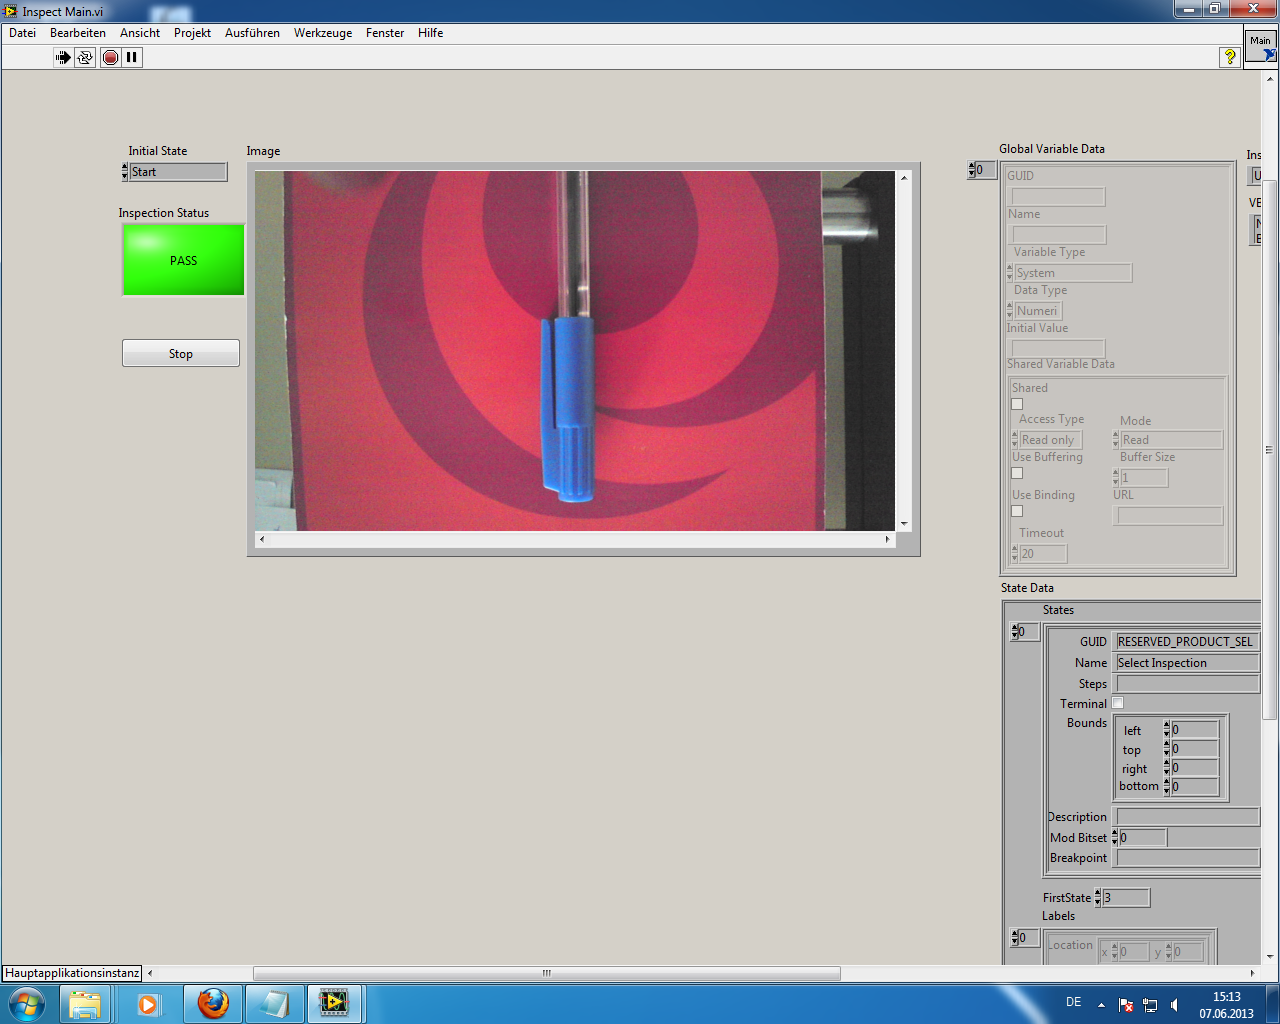Click the Bounds left value field
1280x1024 pixels.
coord(1194,730)
